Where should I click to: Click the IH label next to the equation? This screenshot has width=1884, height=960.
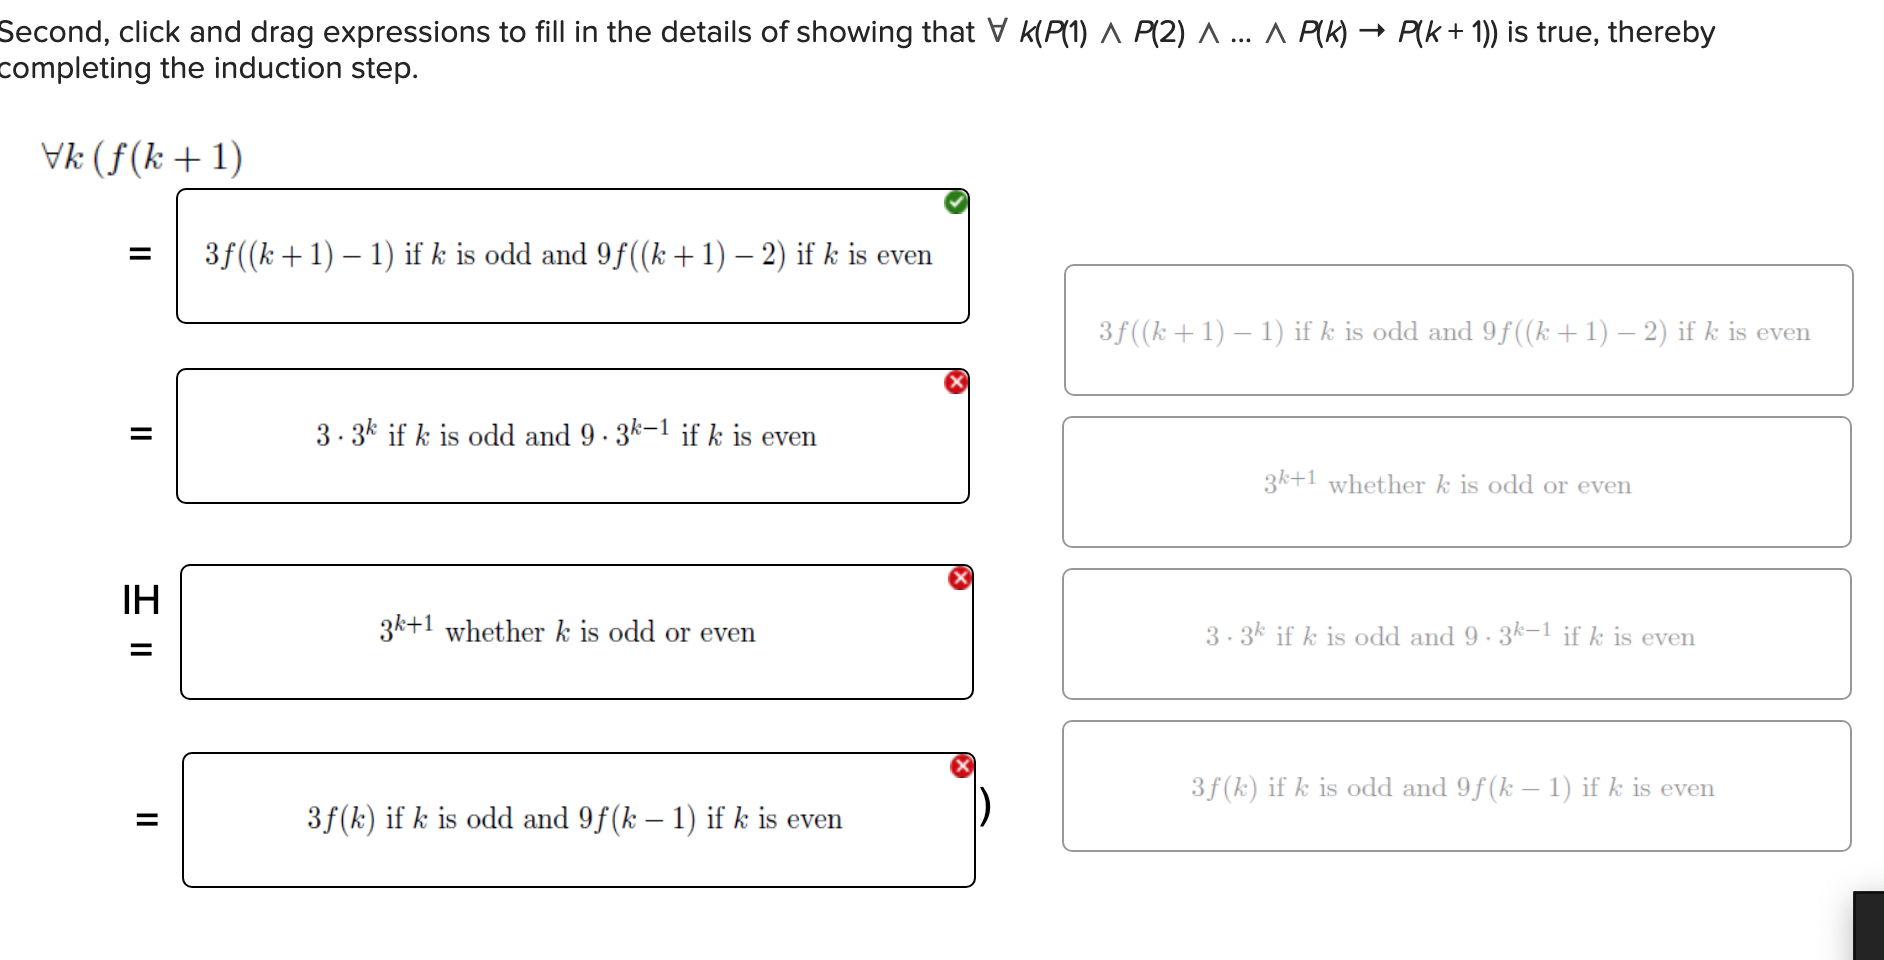click(x=140, y=600)
